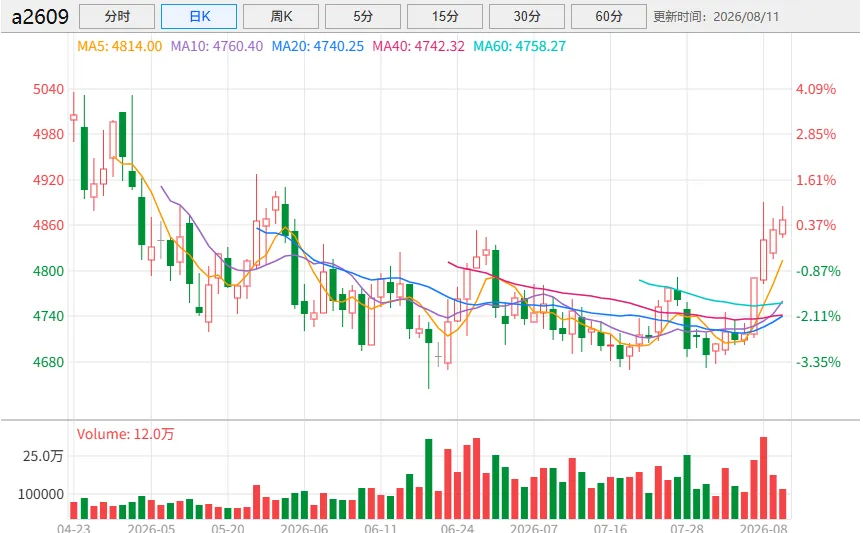
Task: Click the tallest red volume bar in August
Action: pos(763,478)
